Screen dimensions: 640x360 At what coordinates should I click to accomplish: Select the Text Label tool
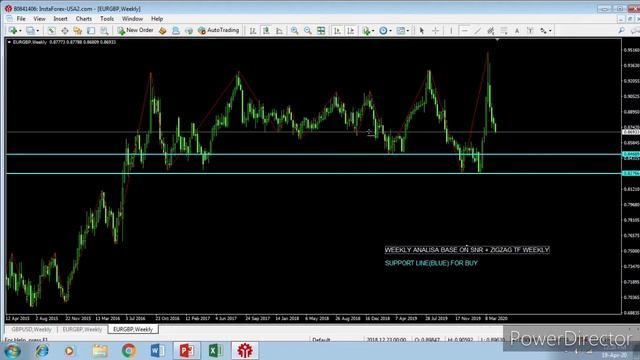[530, 31]
